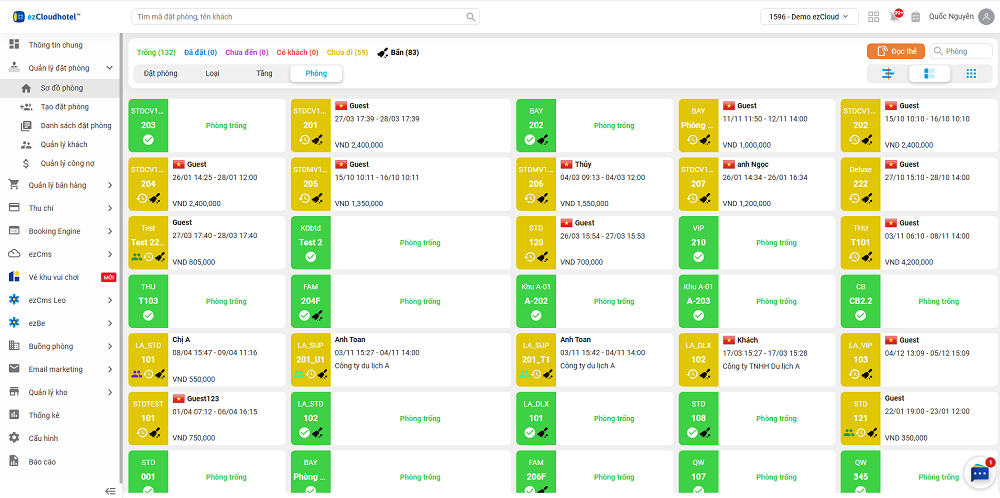This screenshot has width=1000, height=498.
Task: Open the chat support bubble icon
Action: click(x=979, y=473)
